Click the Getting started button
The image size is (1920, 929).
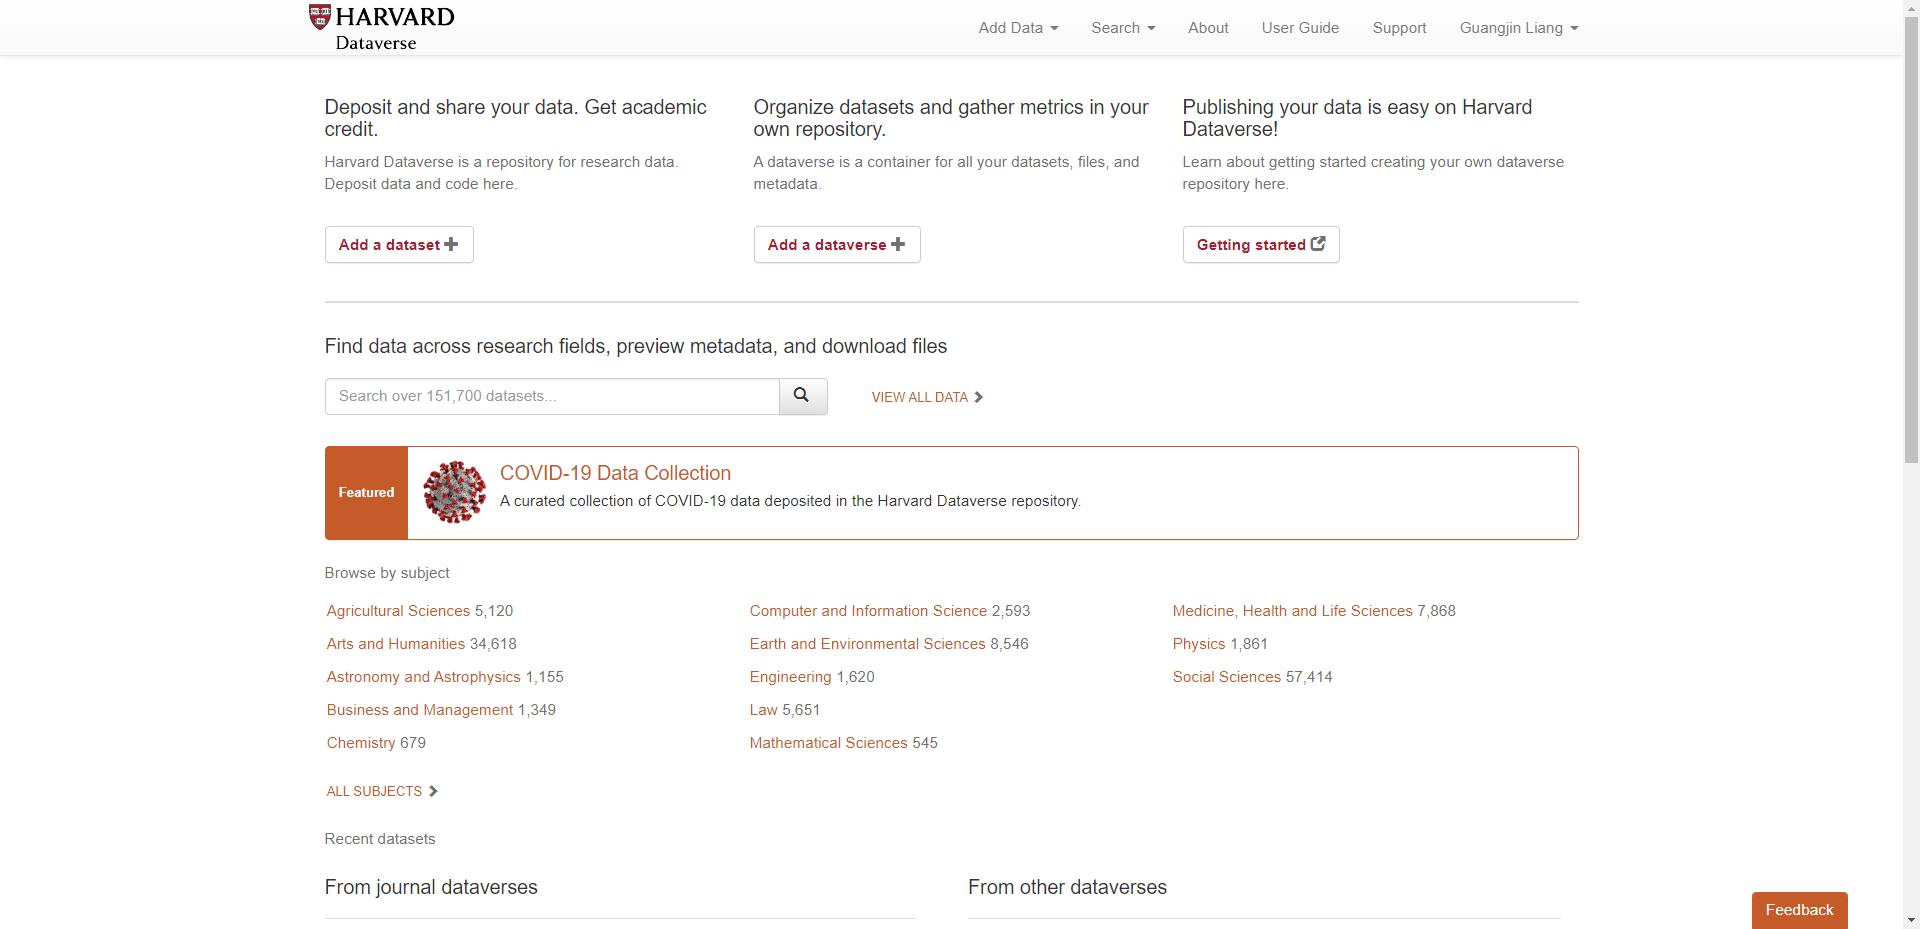point(1261,245)
